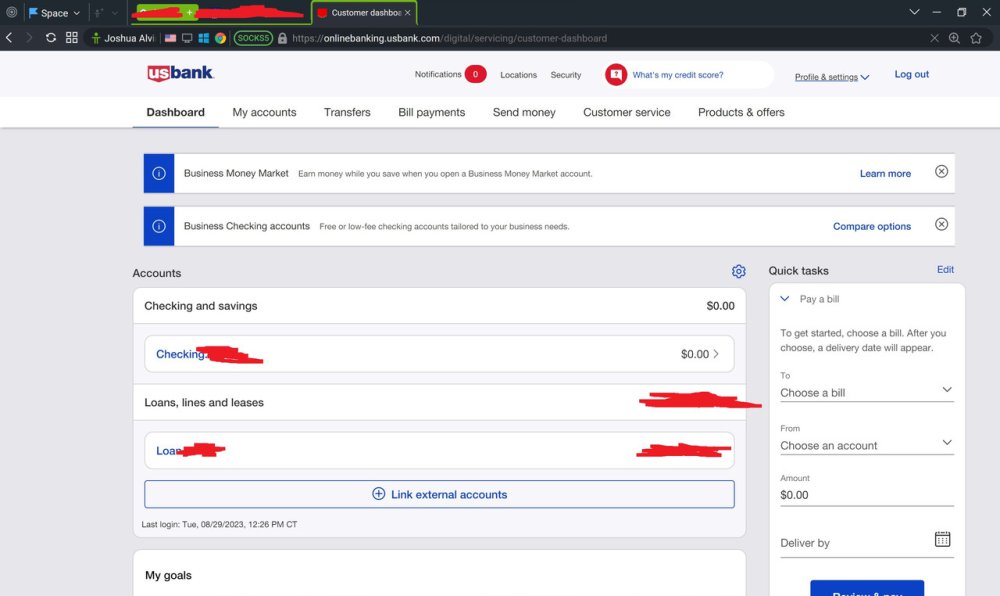Select the Dashboard tab
Screen dimensions: 1000x596
[x=175, y=112]
